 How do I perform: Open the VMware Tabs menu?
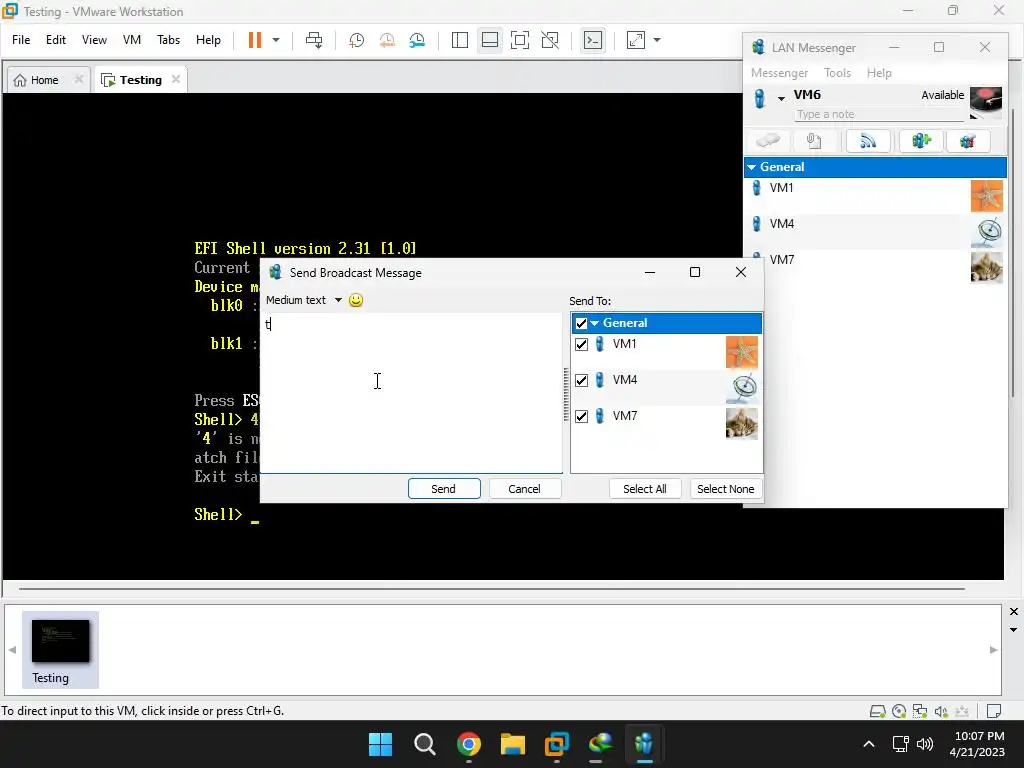[168, 40]
